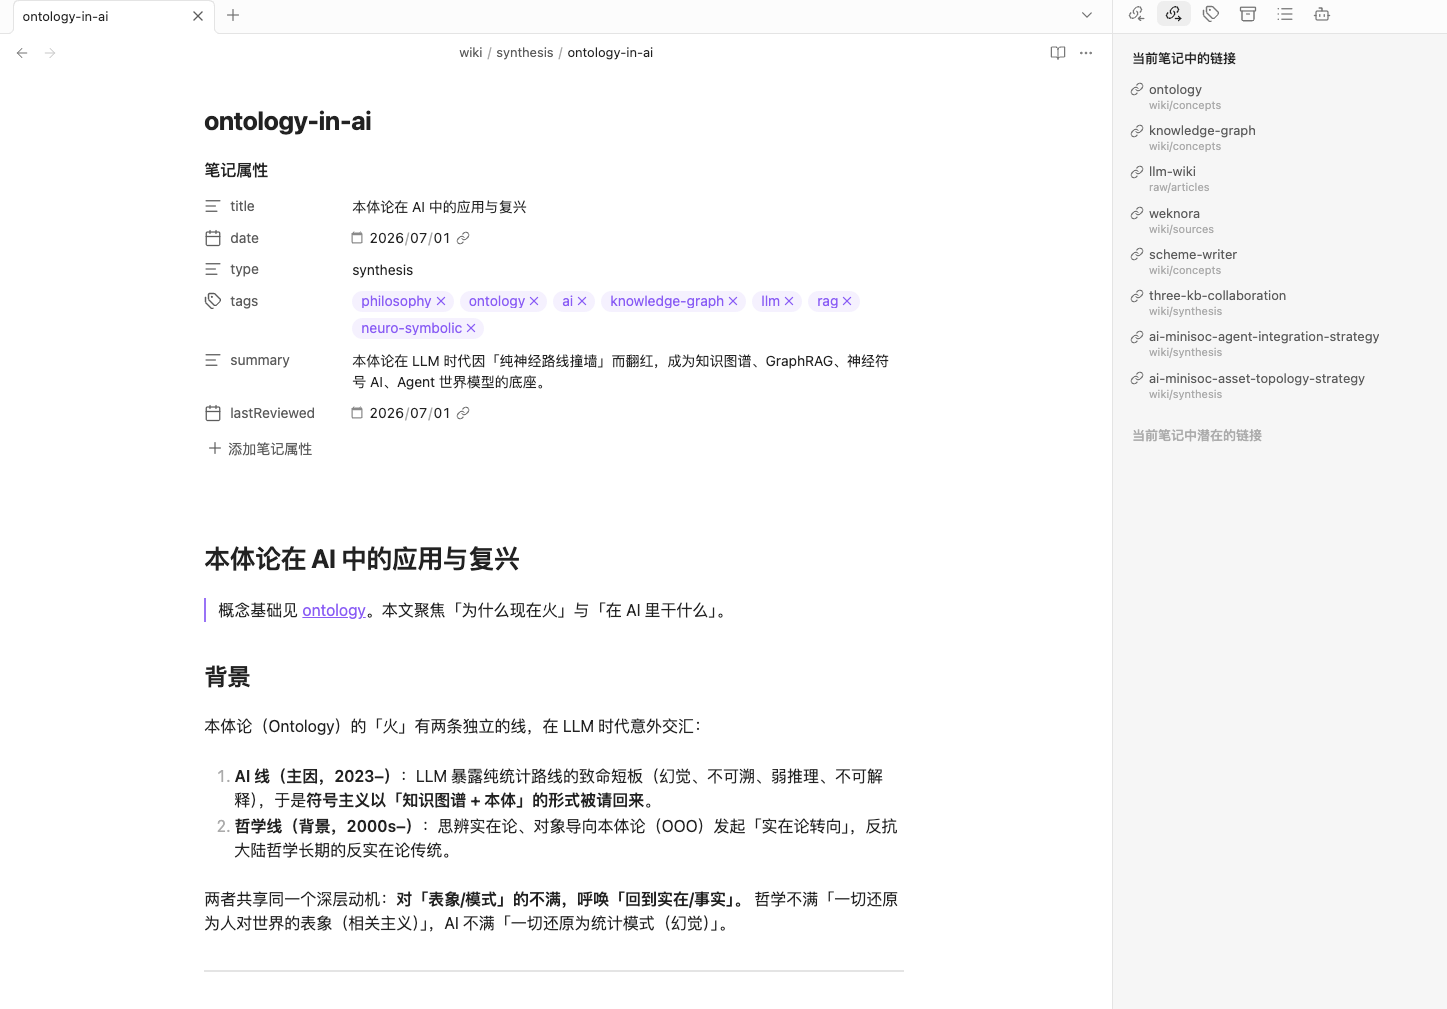Click the 背景 heading
1447x1009 pixels.
pyautogui.click(x=227, y=677)
